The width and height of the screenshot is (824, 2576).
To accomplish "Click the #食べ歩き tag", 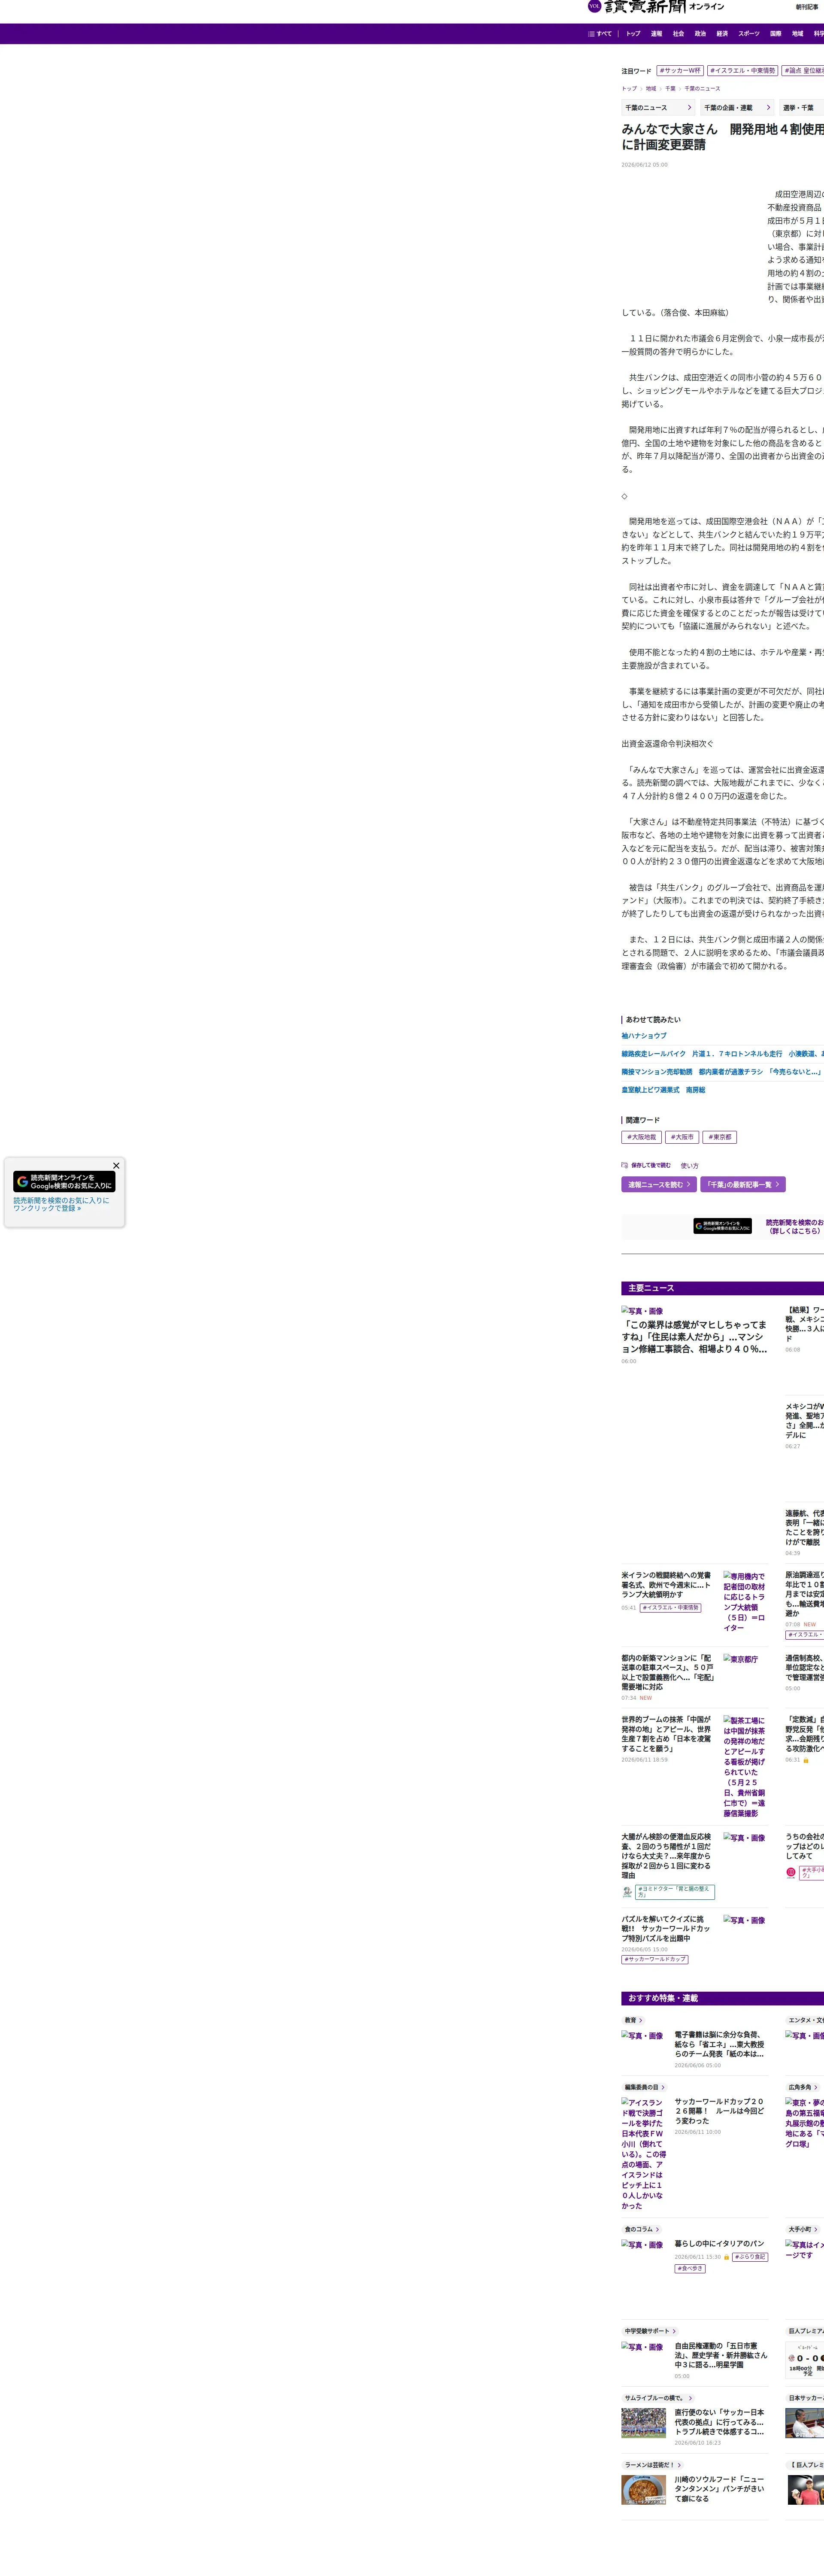I will 690,2269.
